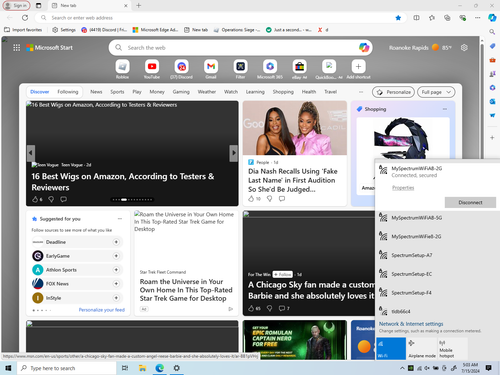Open the Copilot sidebar icon
Viewport: 500px width, 375px height.
coord(492,18)
